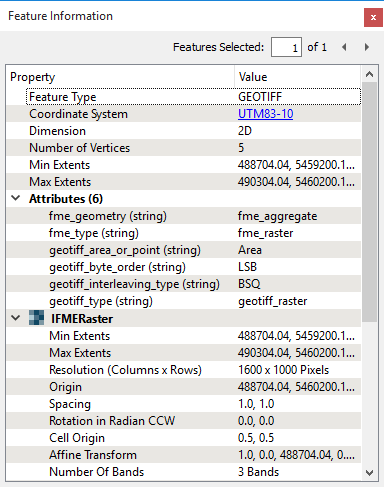
Task: Select the fme_geometry (string) row
Action: coord(184,216)
